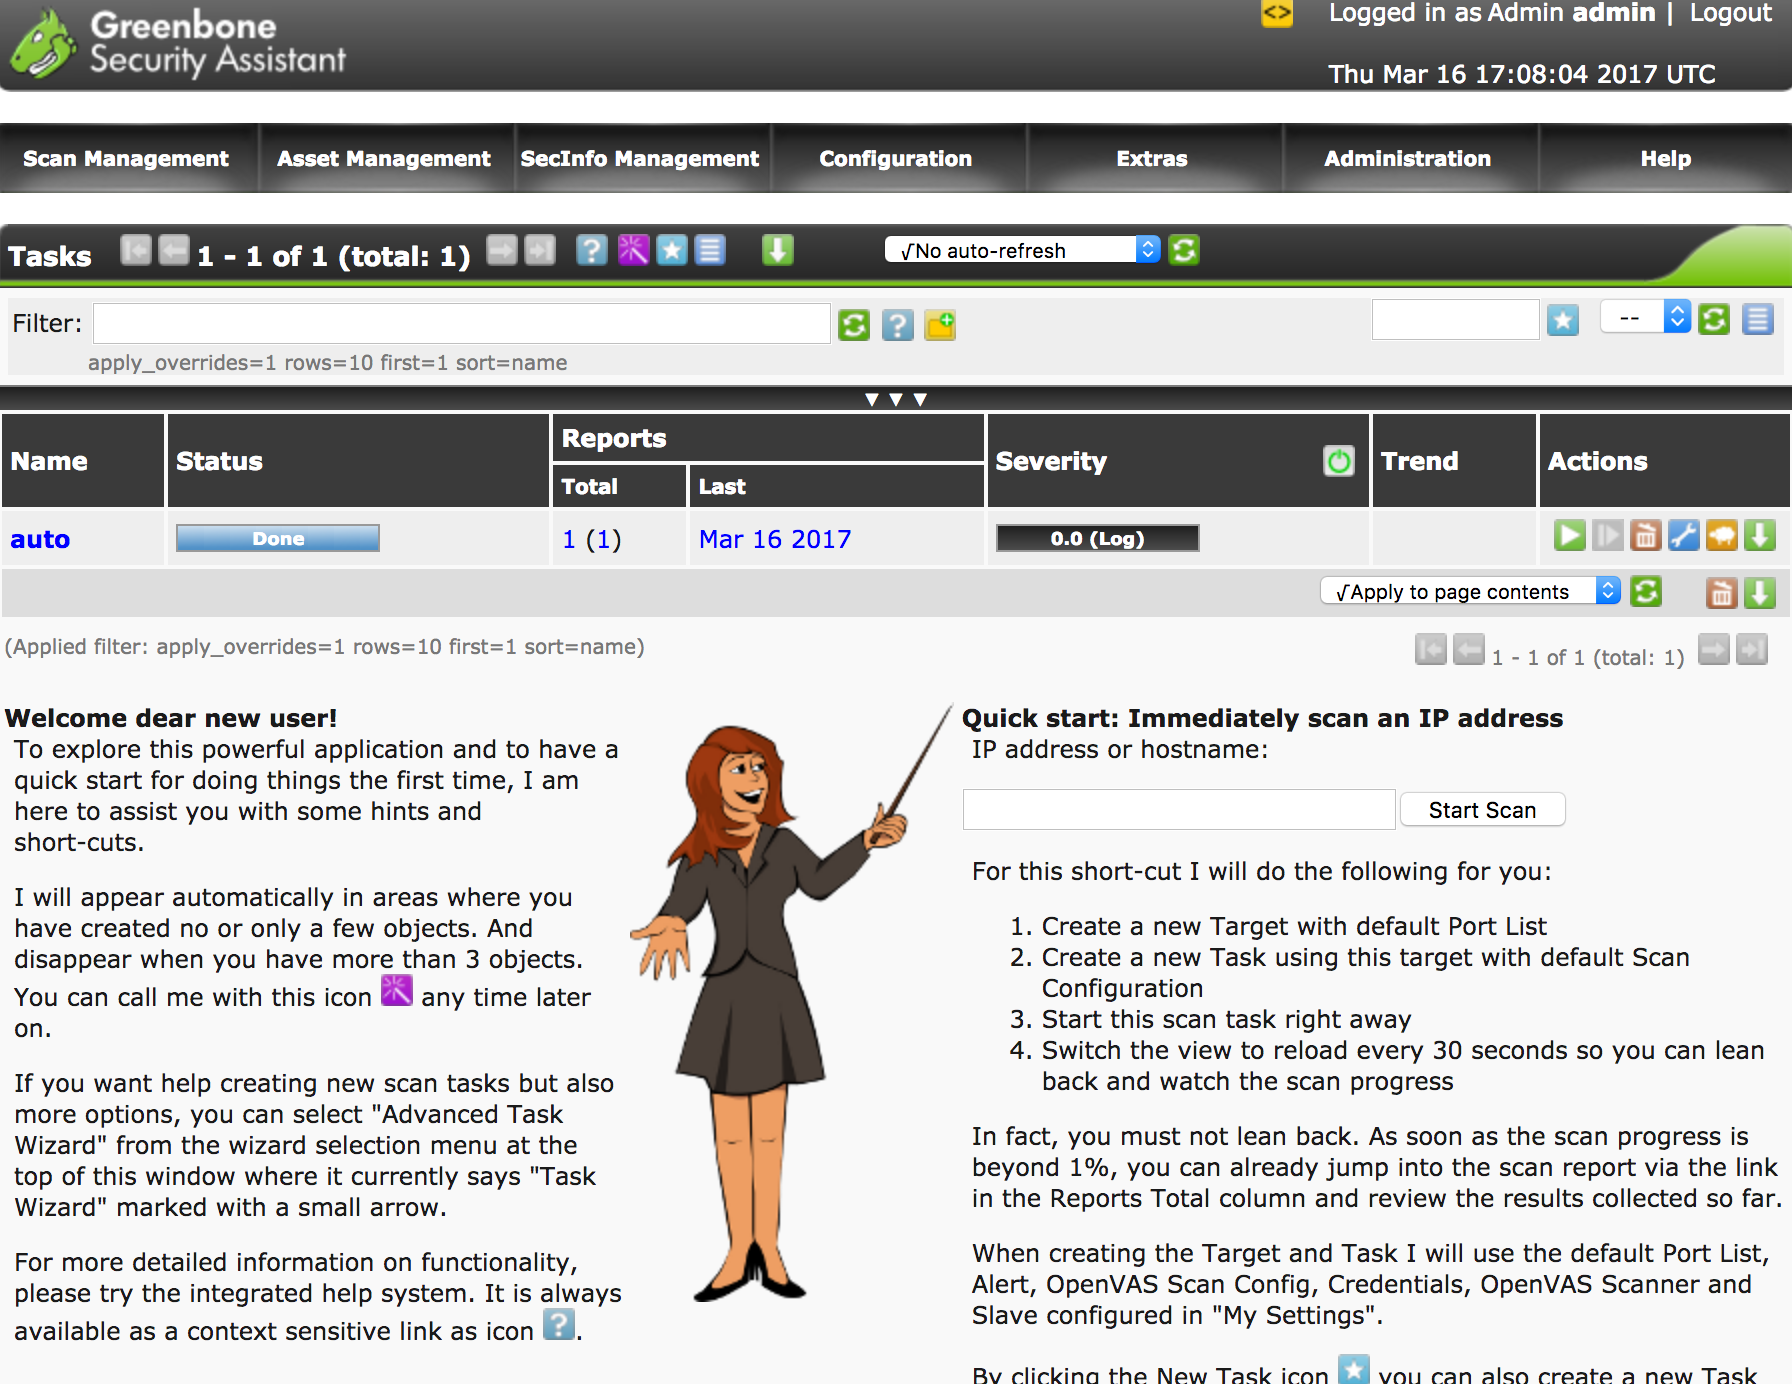Click into the Filter text field

point(462,323)
